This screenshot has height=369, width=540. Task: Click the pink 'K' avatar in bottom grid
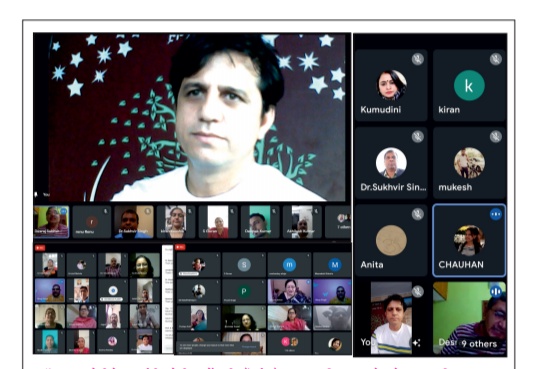(285, 341)
